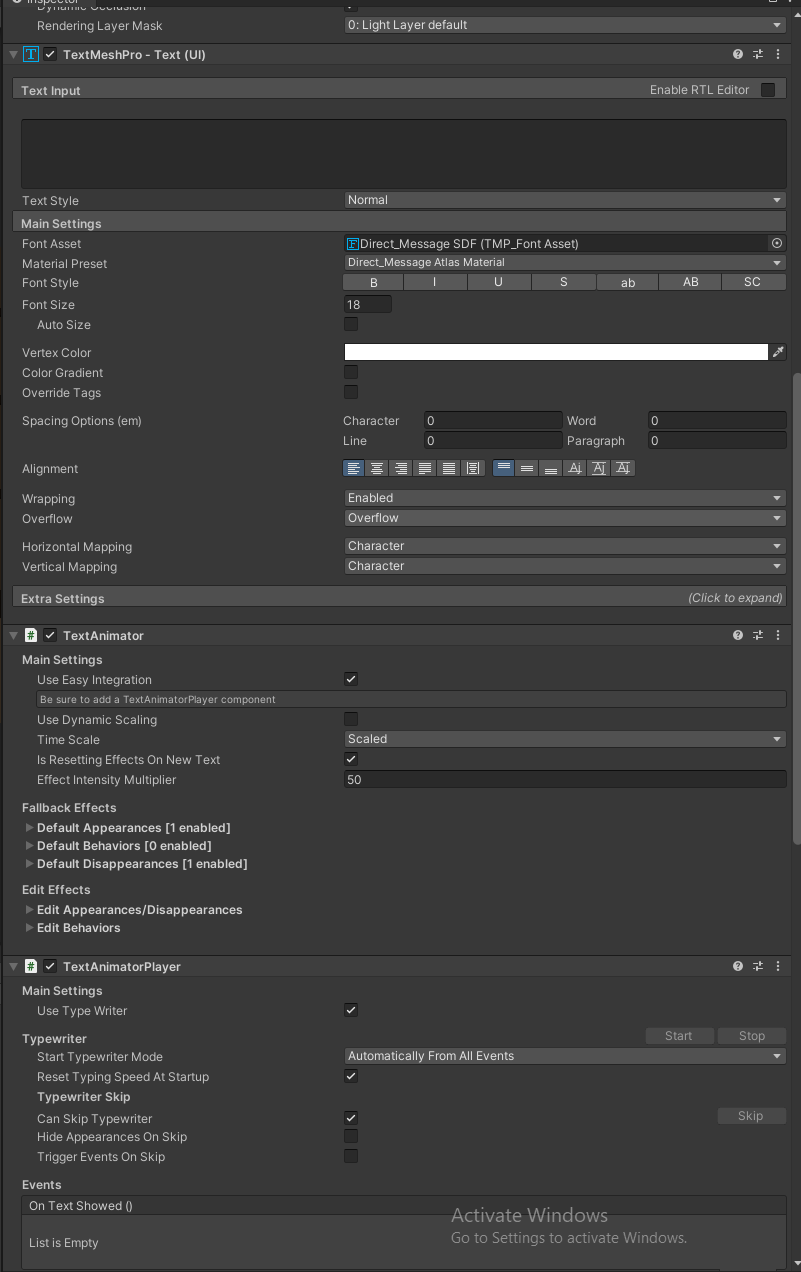Open the Wrapping dropdown
Viewport: 801px width, 1272px height.
pos(564,498)
